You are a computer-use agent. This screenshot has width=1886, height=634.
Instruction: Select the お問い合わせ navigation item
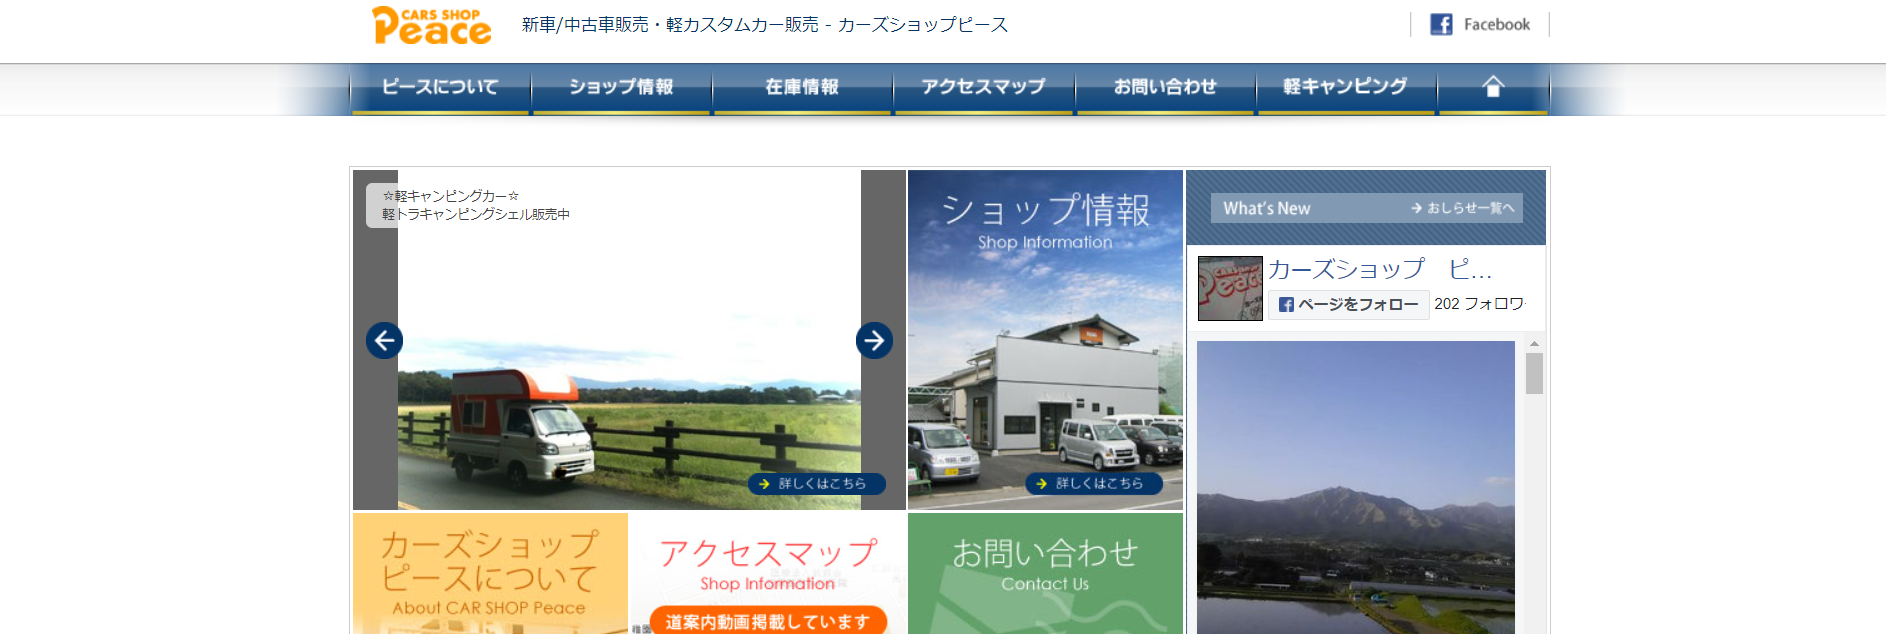tap(1165, 87)
